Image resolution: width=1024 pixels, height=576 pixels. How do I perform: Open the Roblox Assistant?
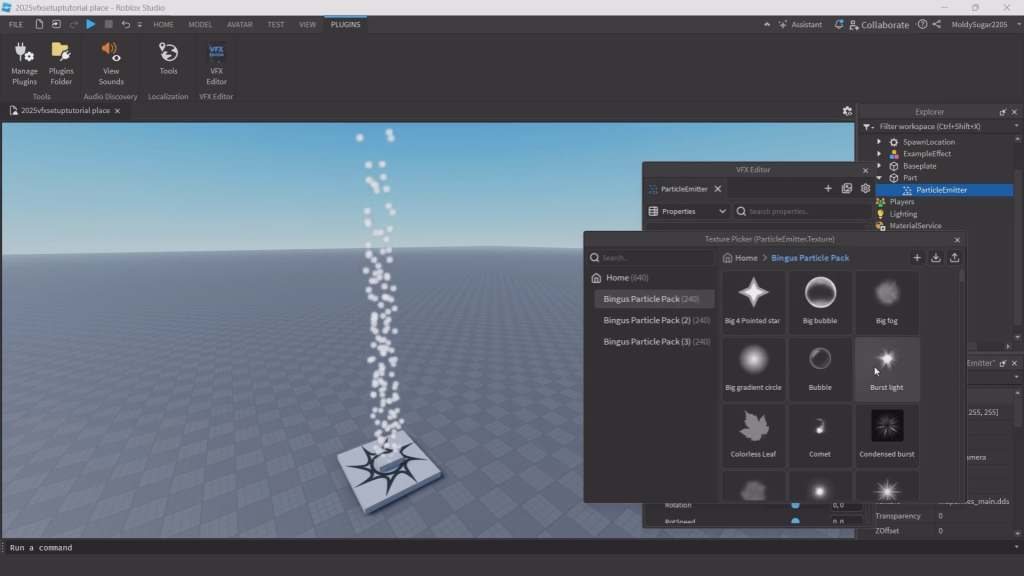pyautogui.click(x=800, y=24)
